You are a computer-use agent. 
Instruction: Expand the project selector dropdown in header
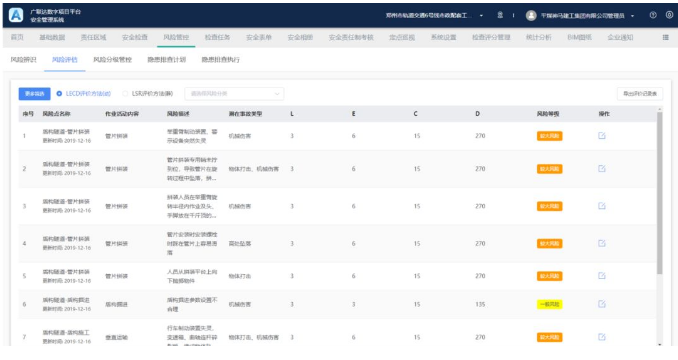[481, 16]
